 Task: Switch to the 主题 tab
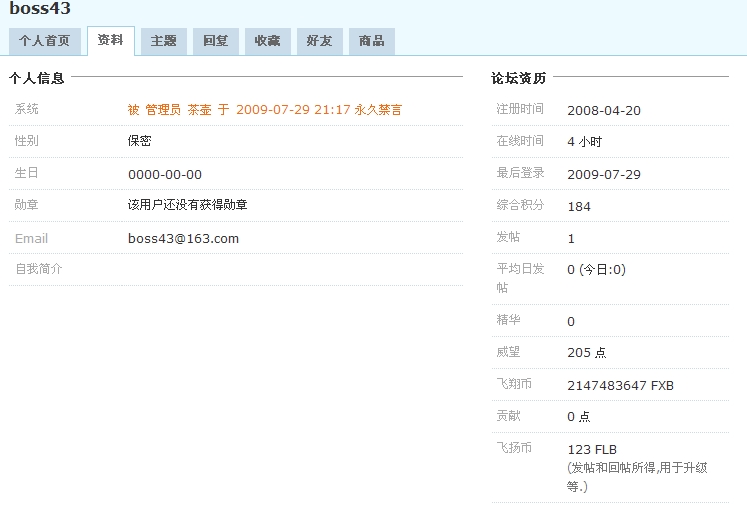[x=163, y=41]
